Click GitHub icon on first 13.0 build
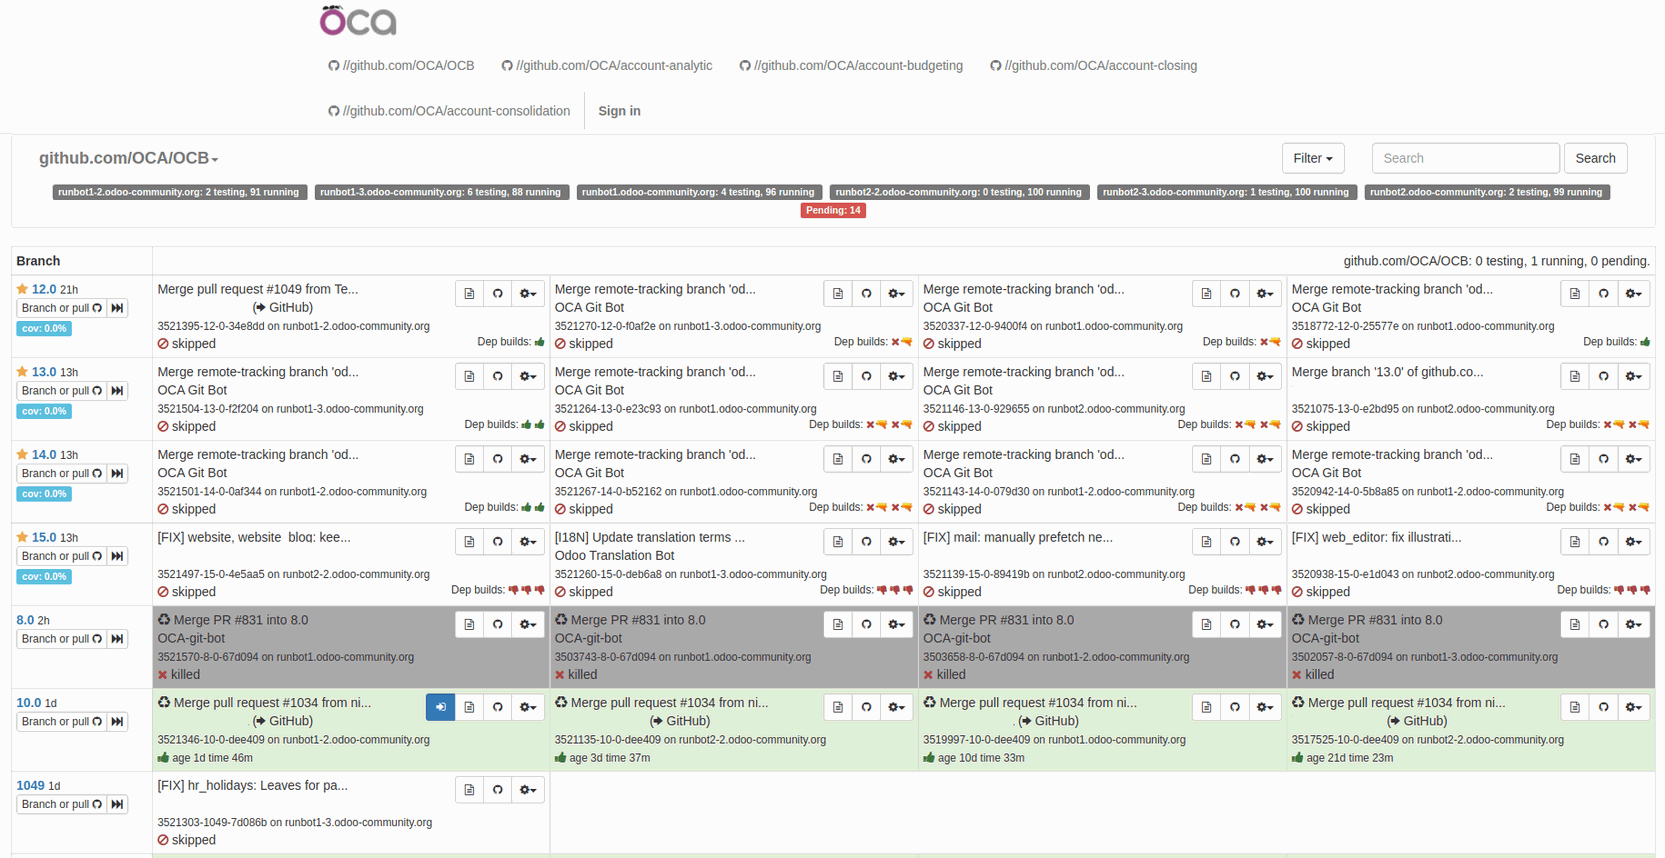 point(498,377)
